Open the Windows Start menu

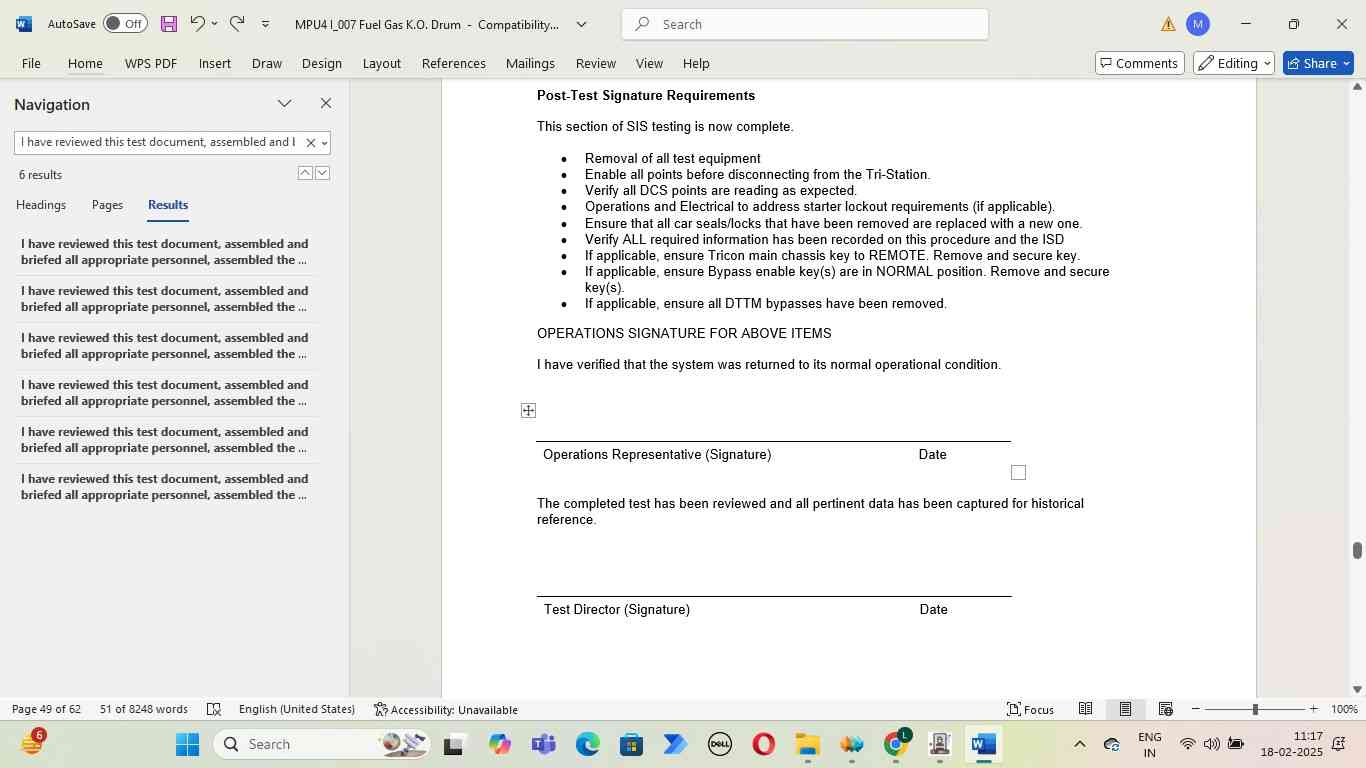188,744
